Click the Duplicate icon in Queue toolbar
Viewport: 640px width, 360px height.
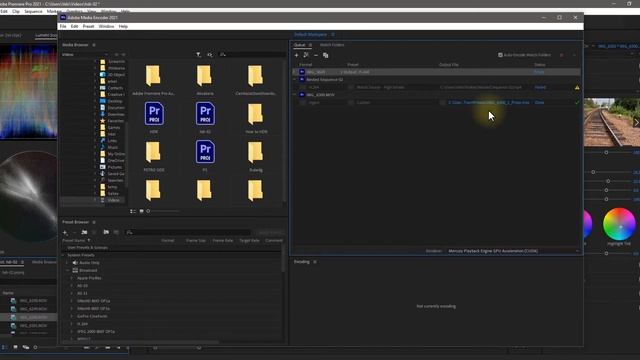[325, 55]
